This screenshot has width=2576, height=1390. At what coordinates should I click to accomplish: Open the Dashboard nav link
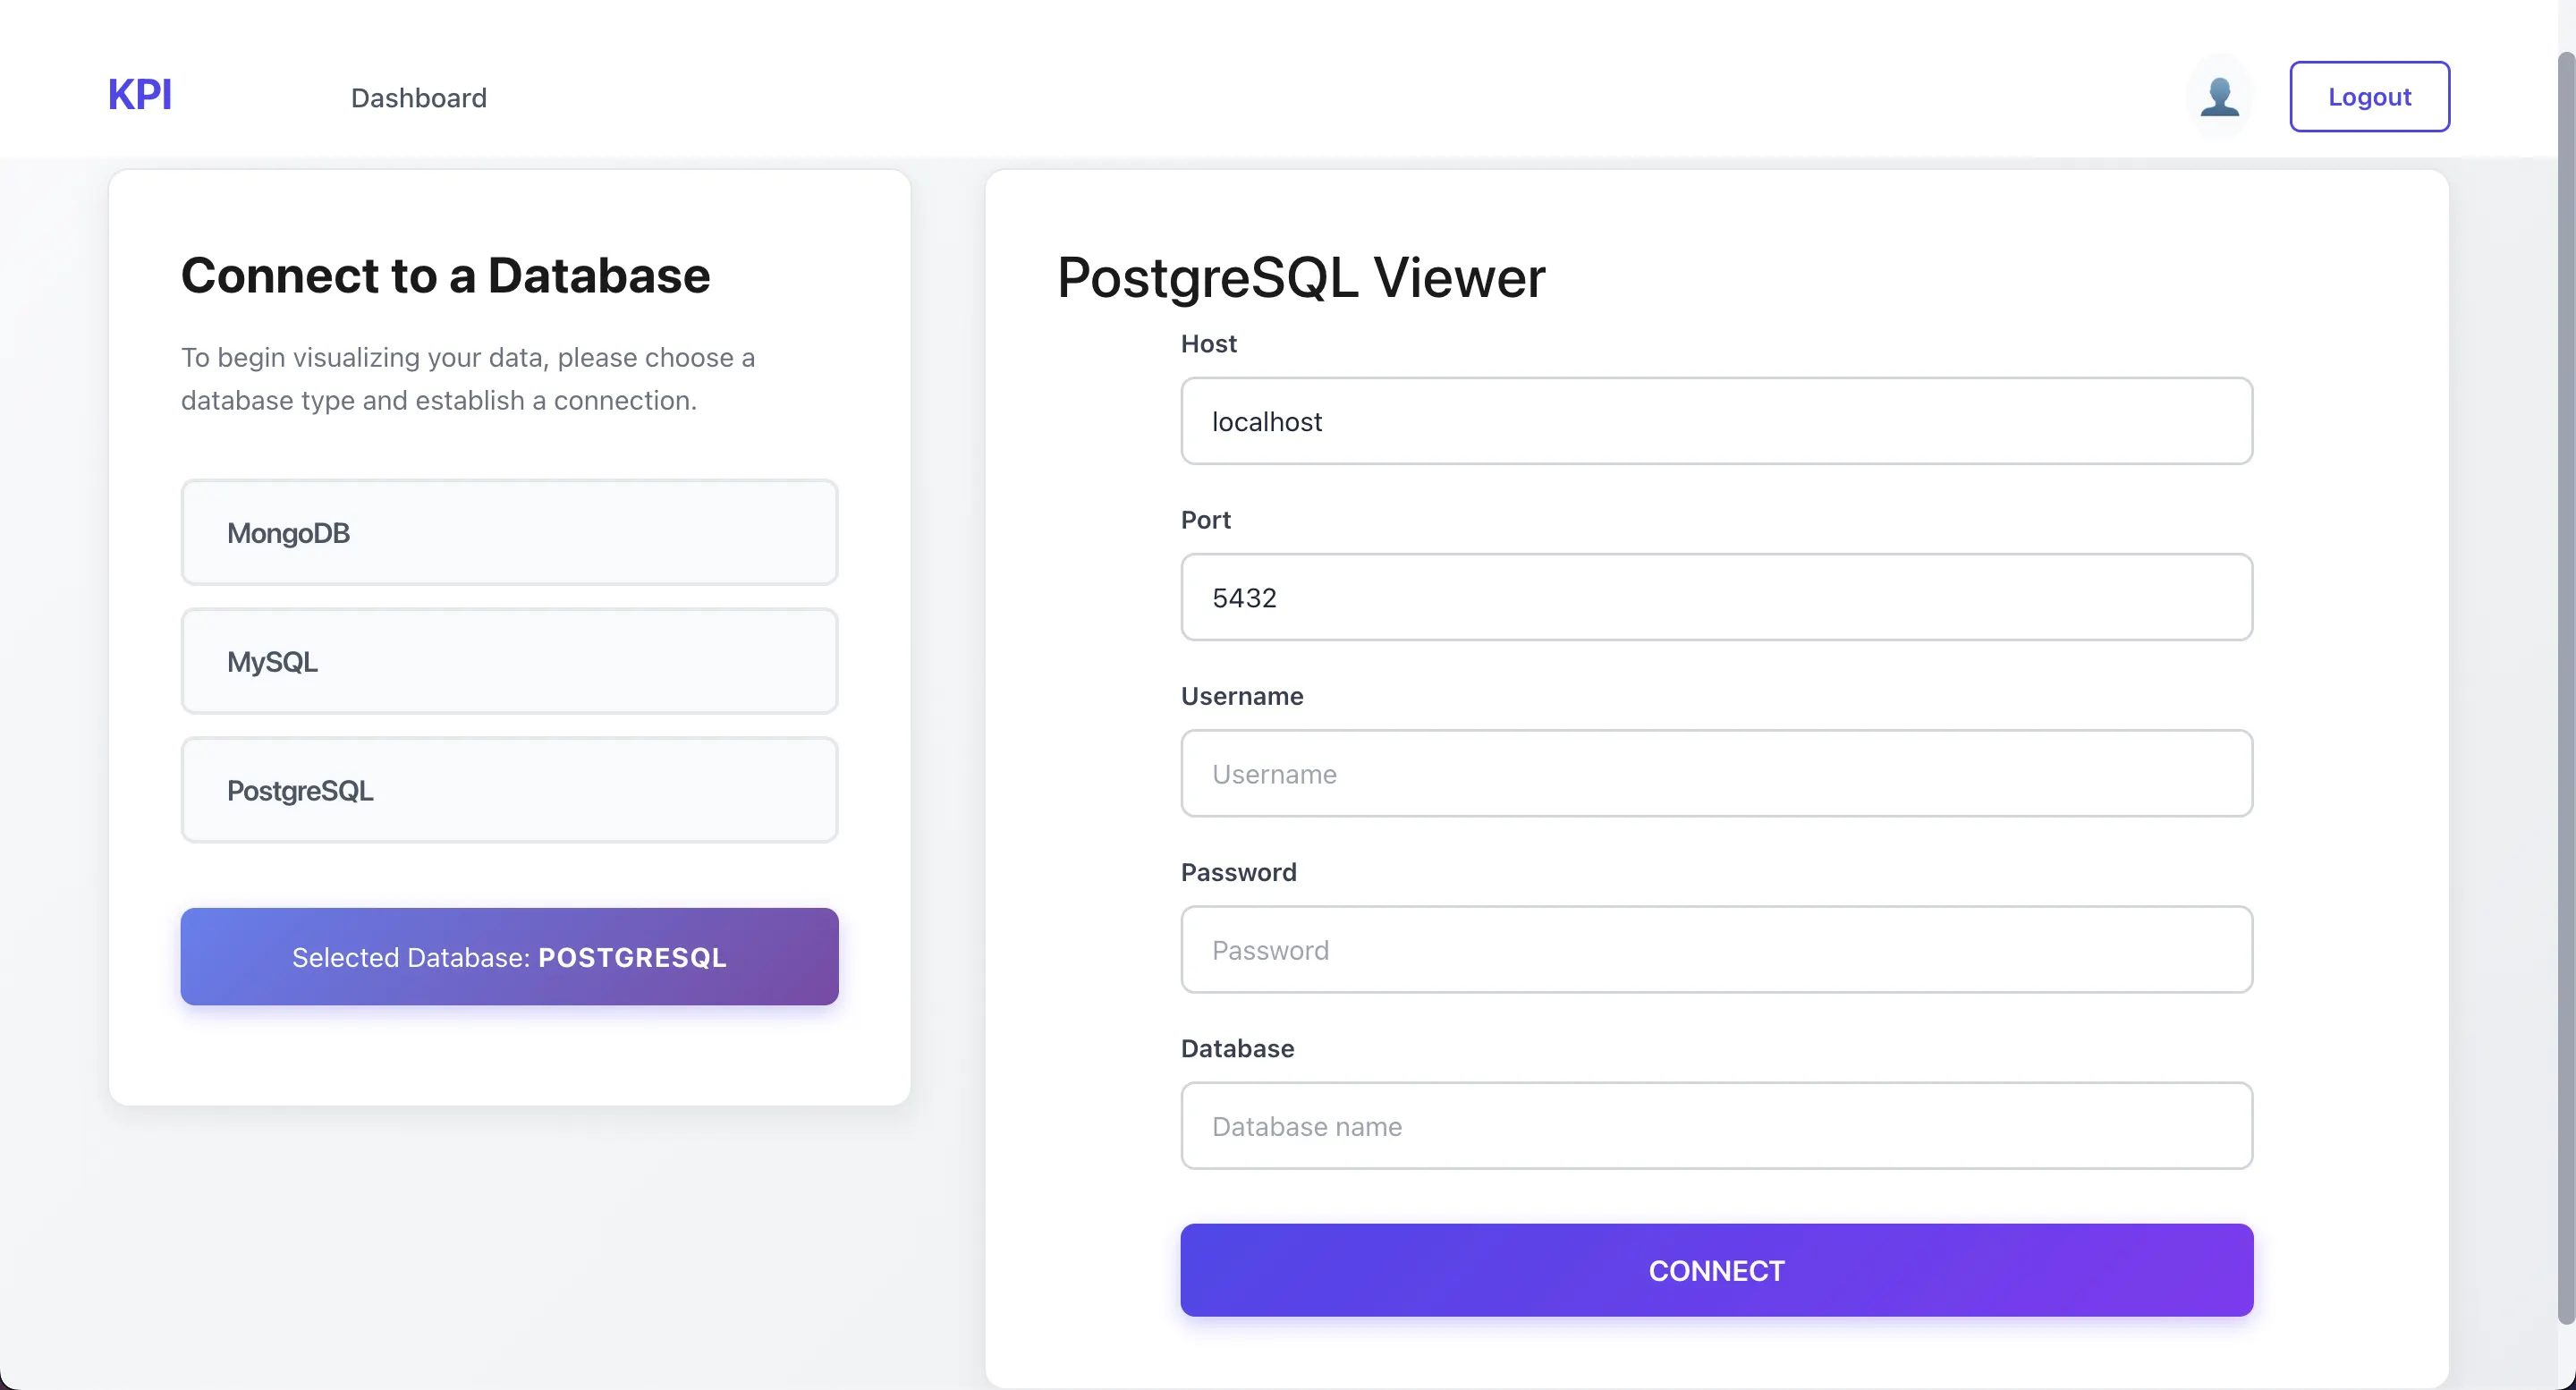(x=418, y=98)
